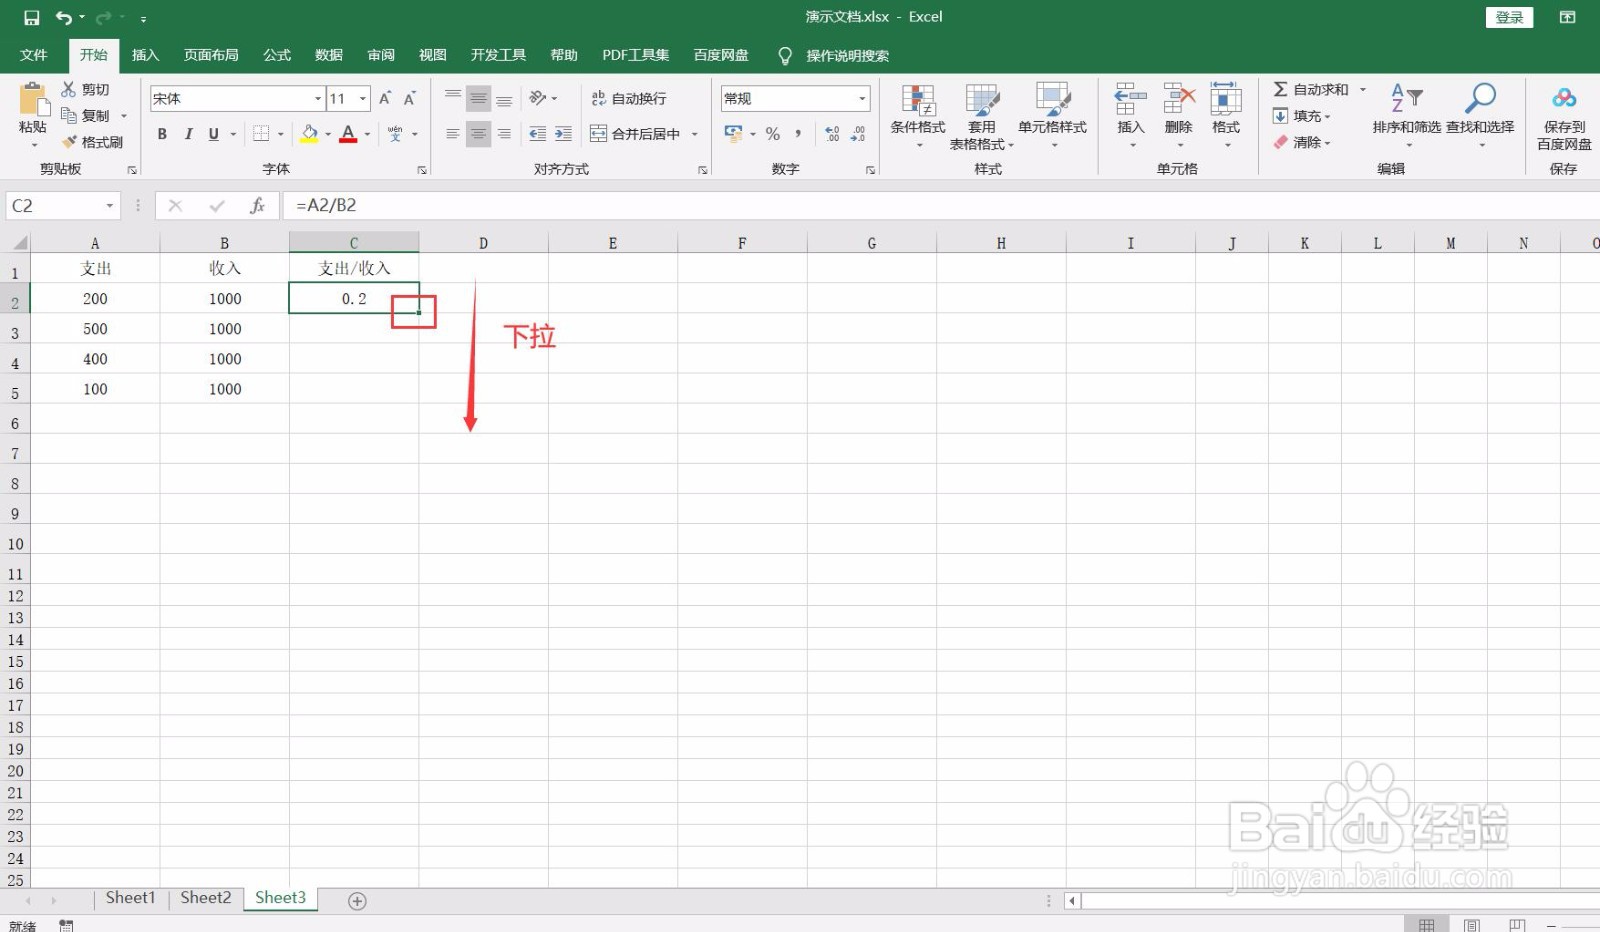Click AutoSum (自动求和) button

click(1311, 90)
